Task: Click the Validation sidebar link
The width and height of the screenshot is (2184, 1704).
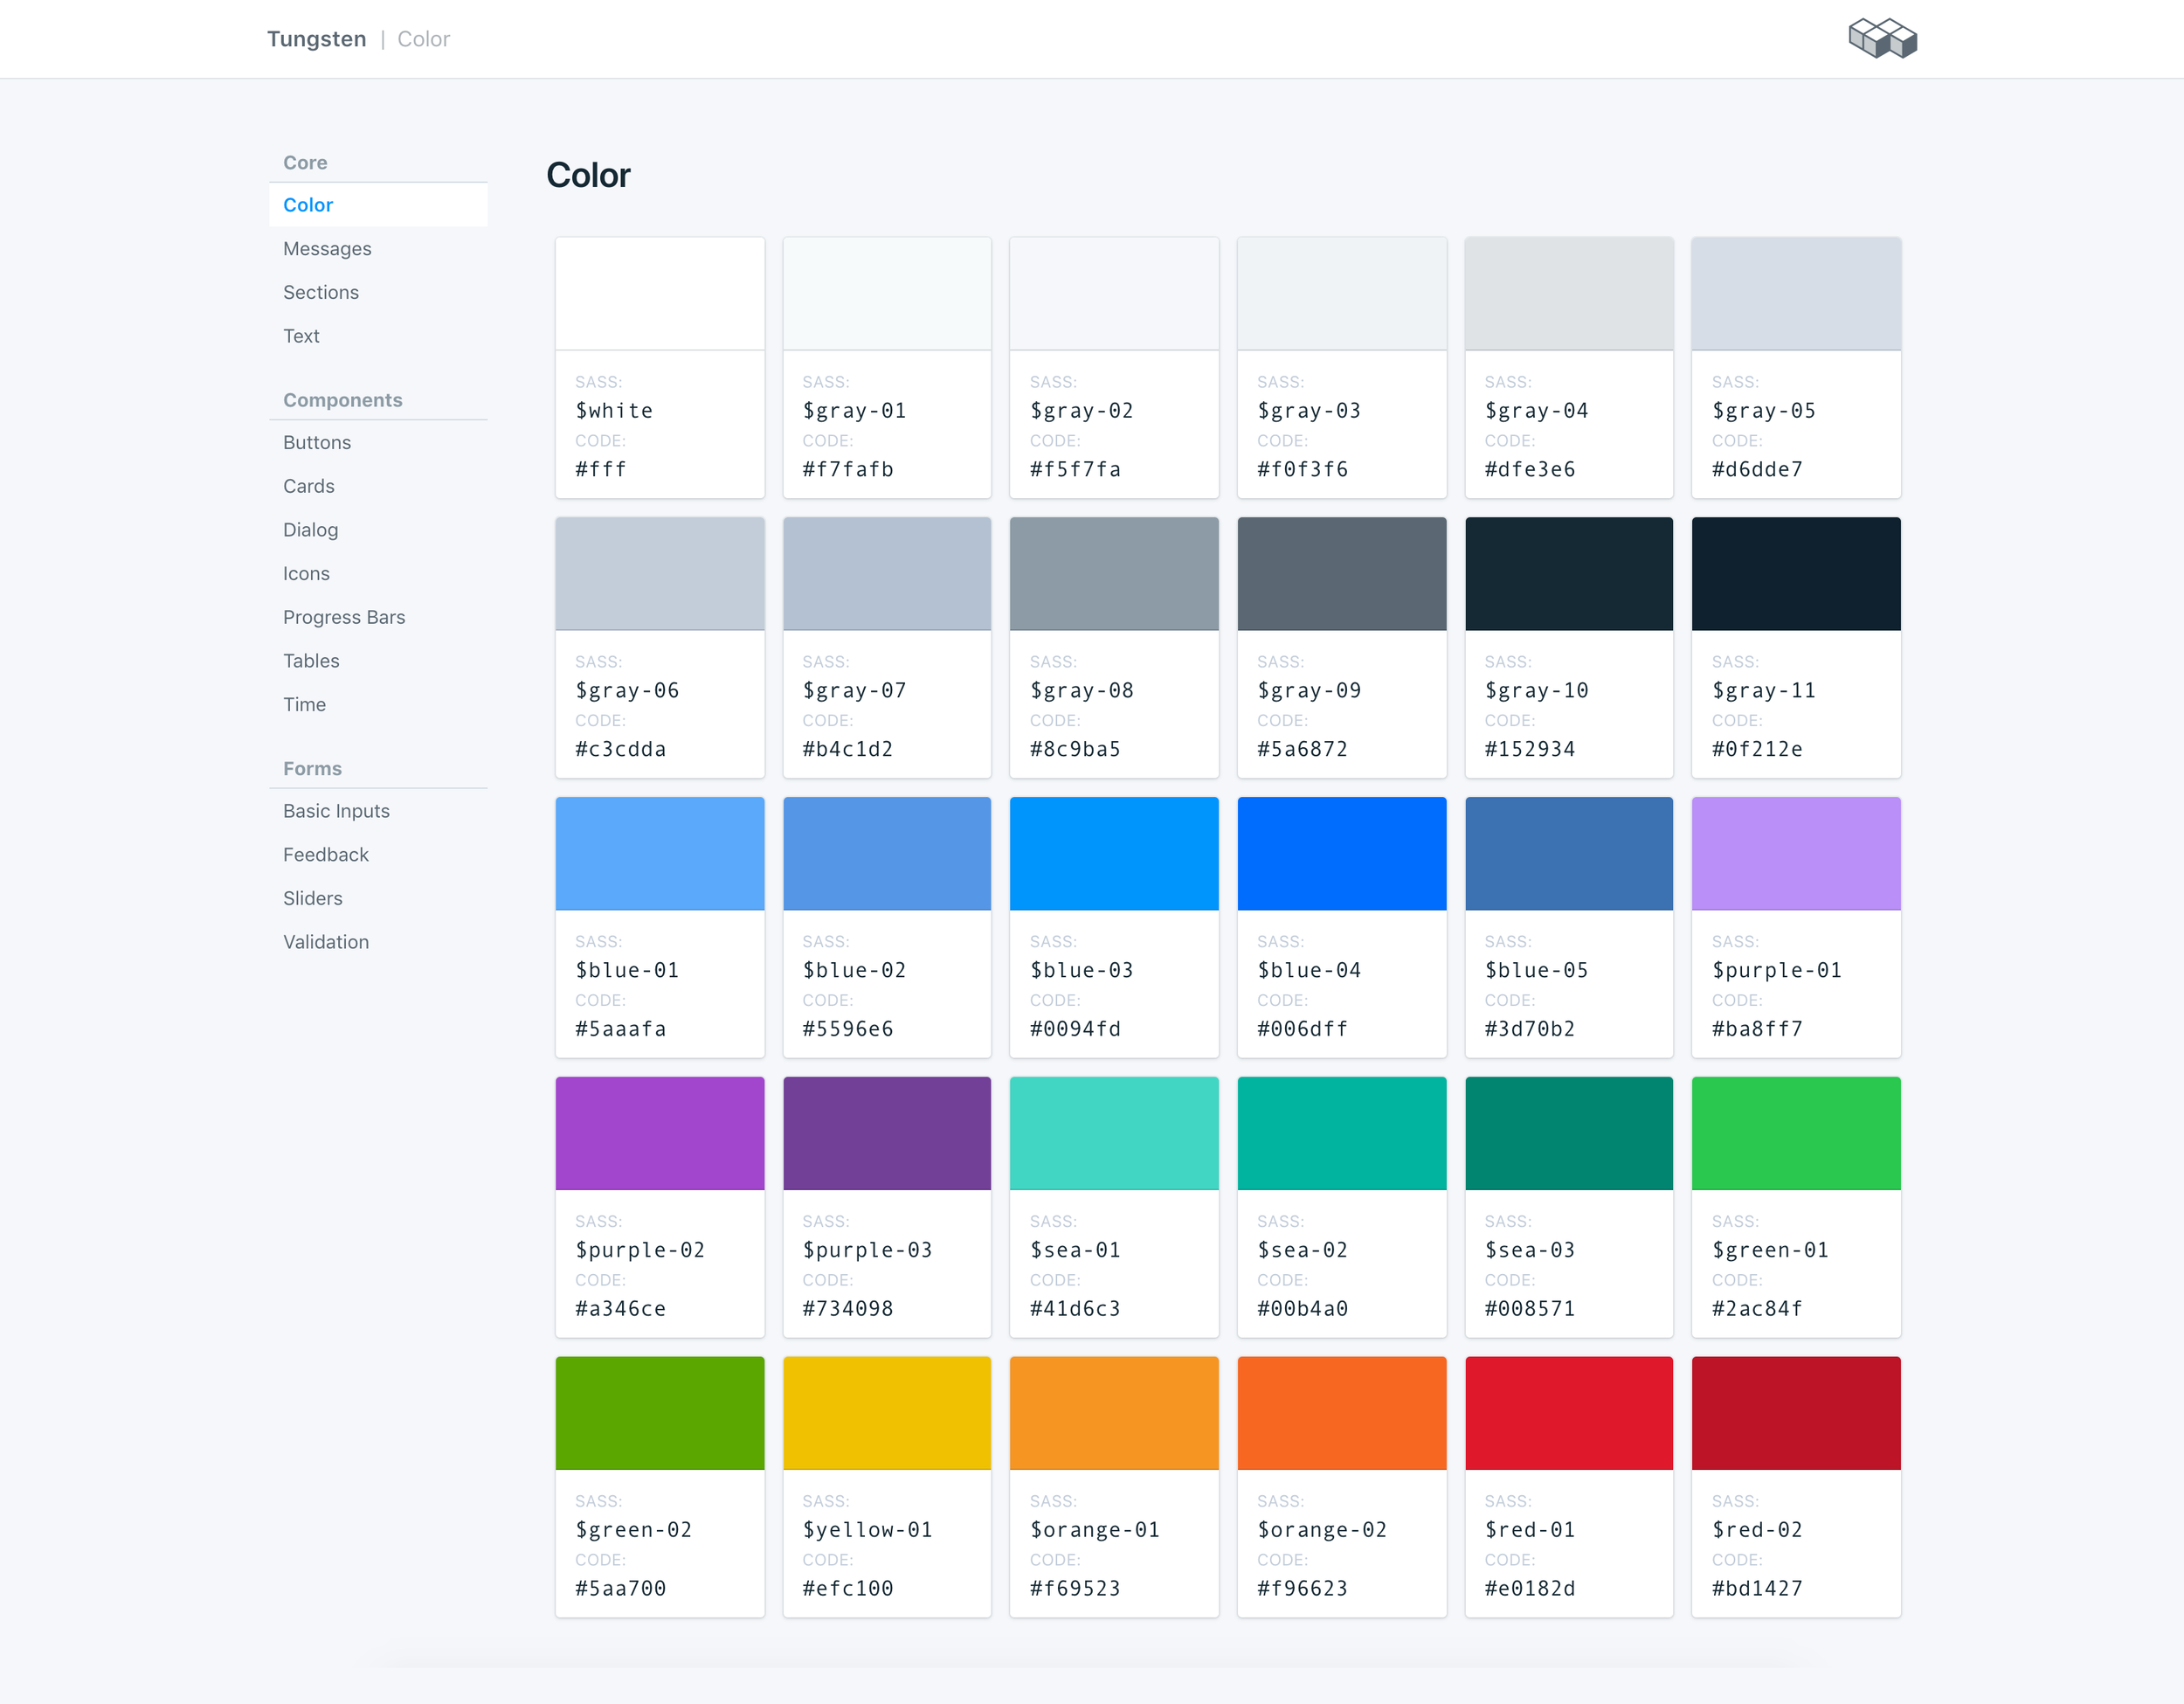Action: pyautogui.click(x=326, y=942)
